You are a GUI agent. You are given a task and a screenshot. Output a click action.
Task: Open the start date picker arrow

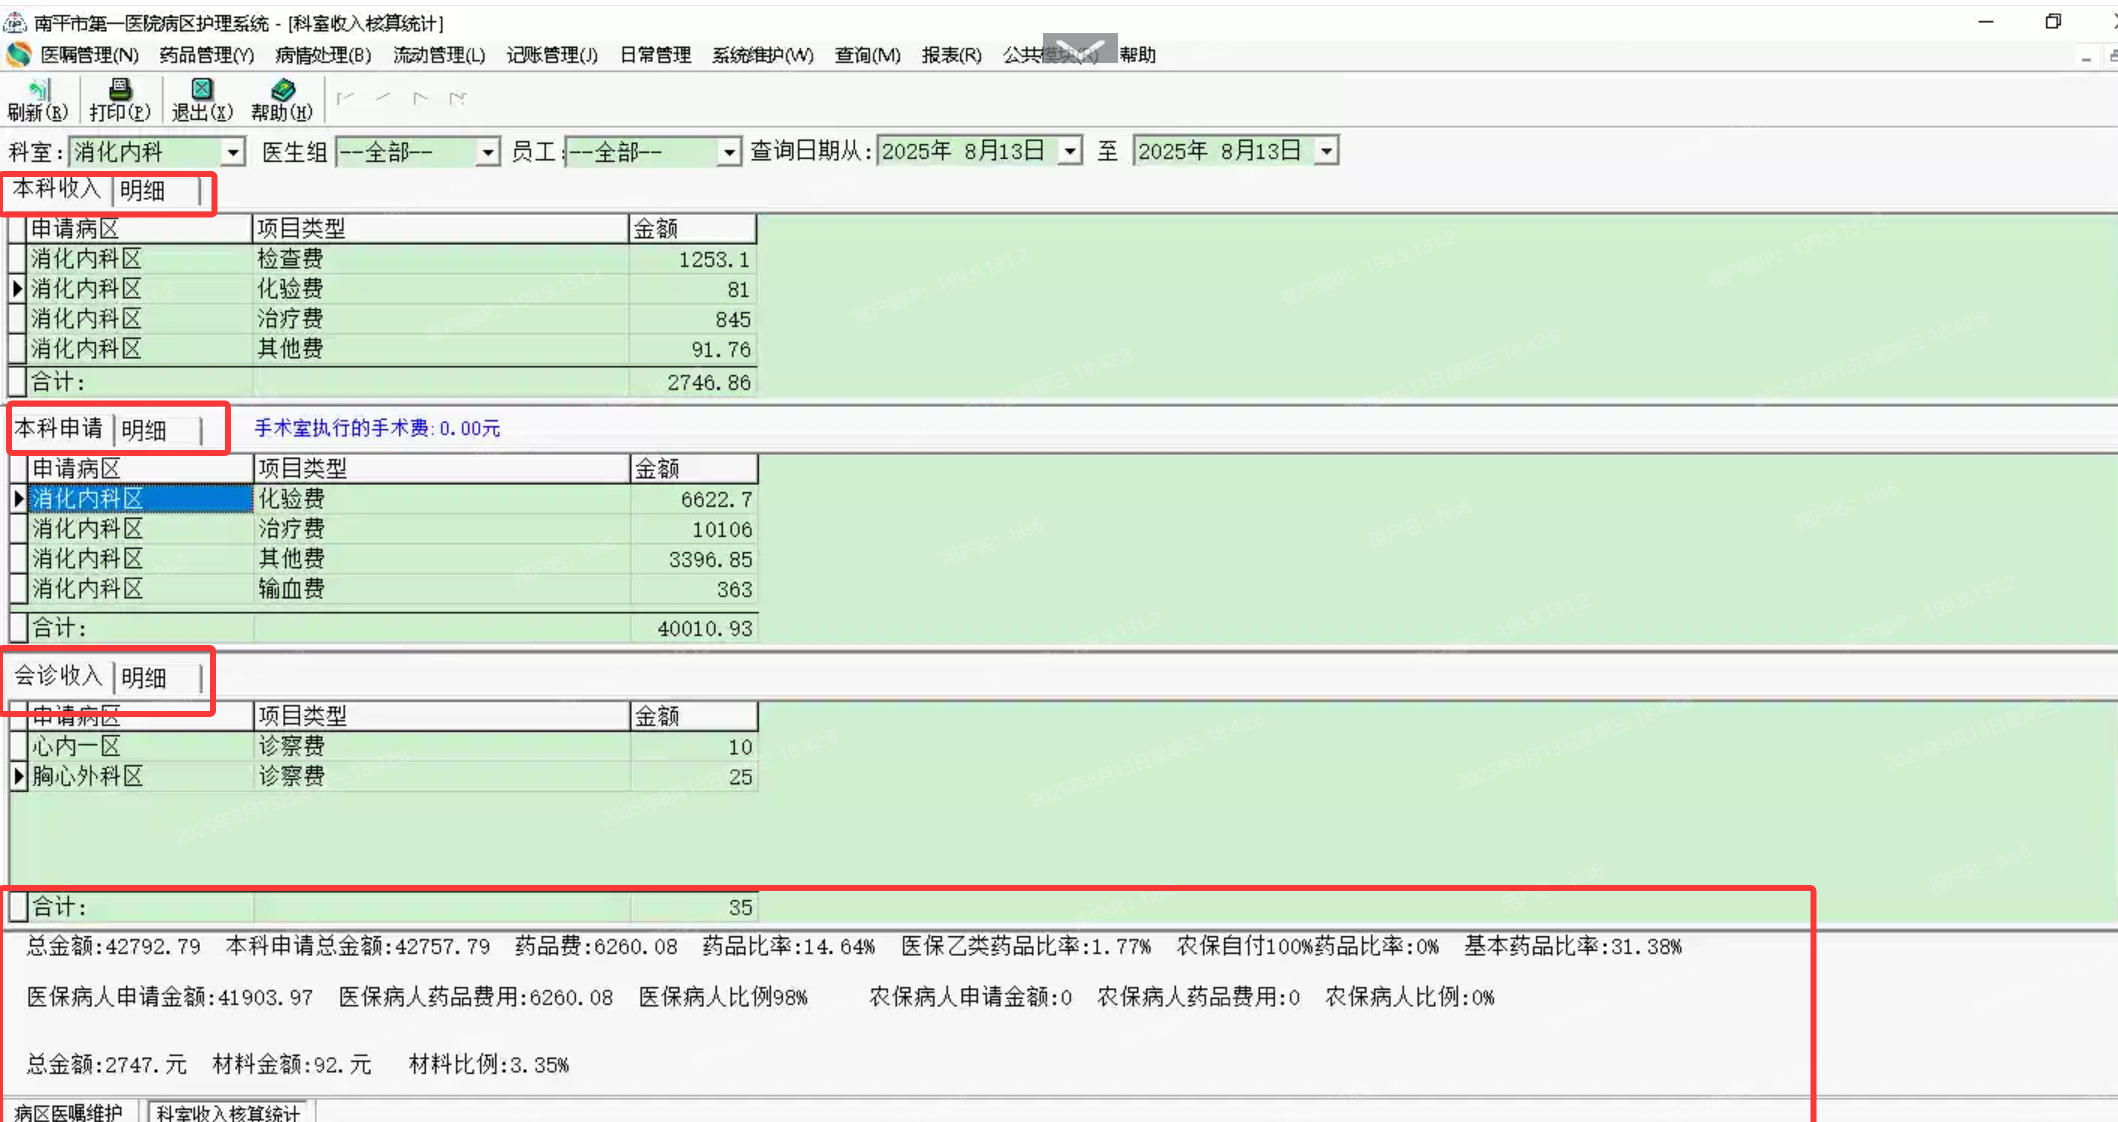(x=1070, y=151)
